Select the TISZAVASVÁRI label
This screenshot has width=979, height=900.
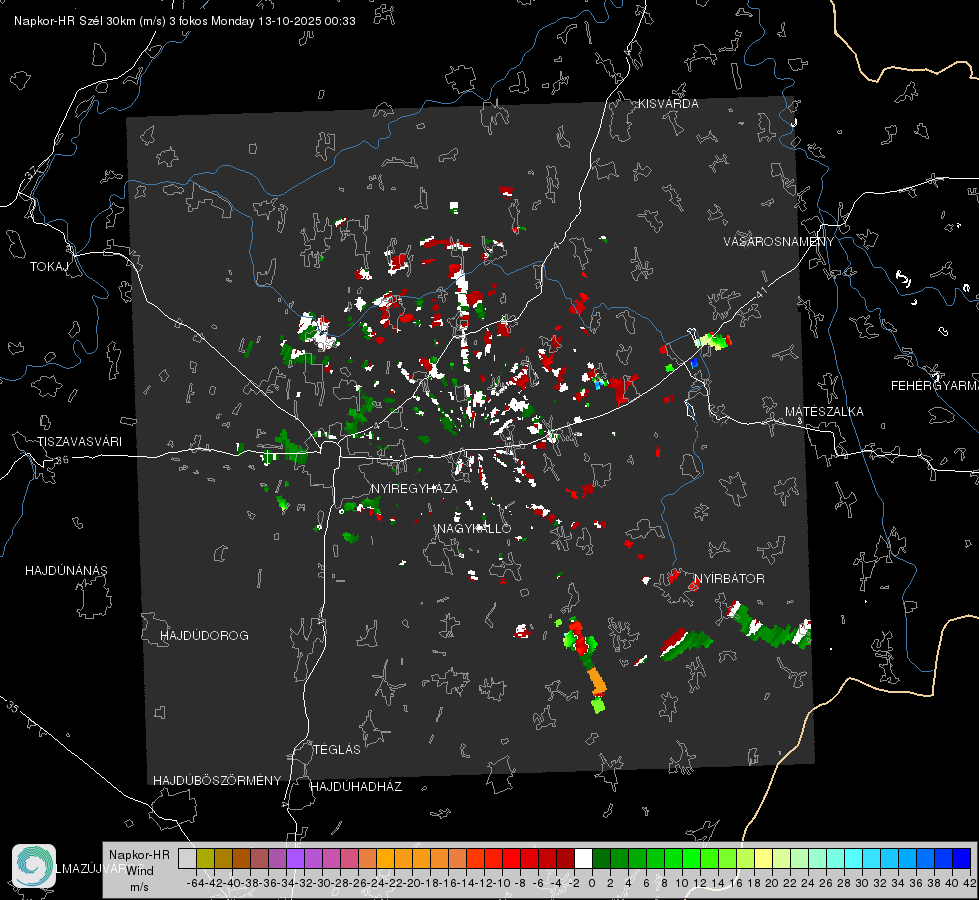[79, 442]
